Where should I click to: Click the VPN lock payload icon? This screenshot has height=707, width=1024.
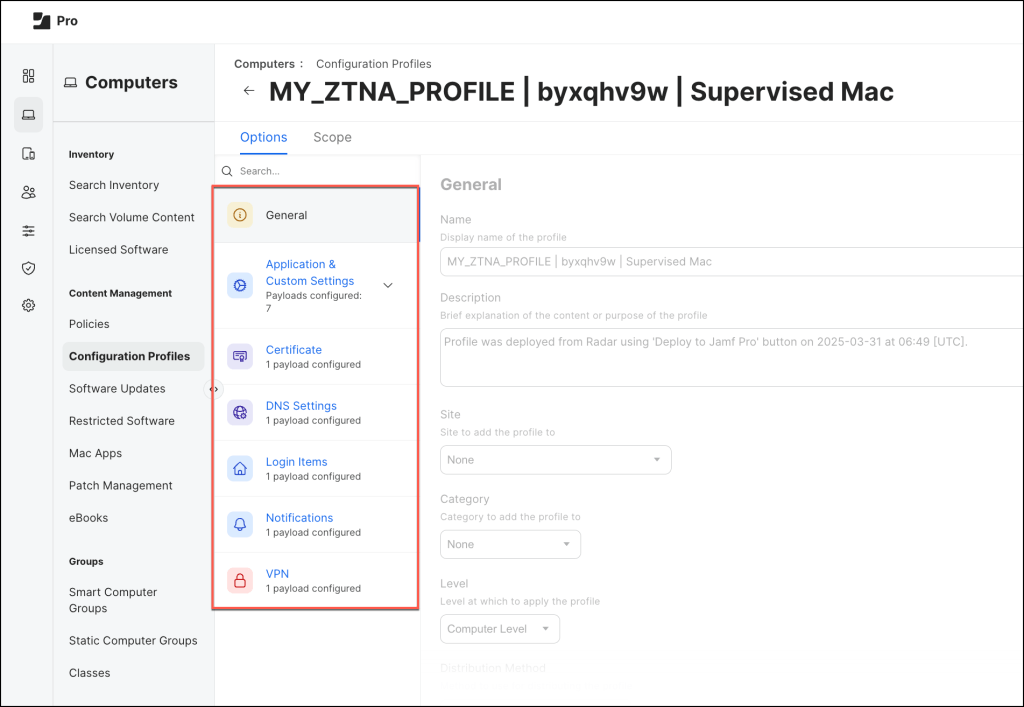tap(240, 581)
